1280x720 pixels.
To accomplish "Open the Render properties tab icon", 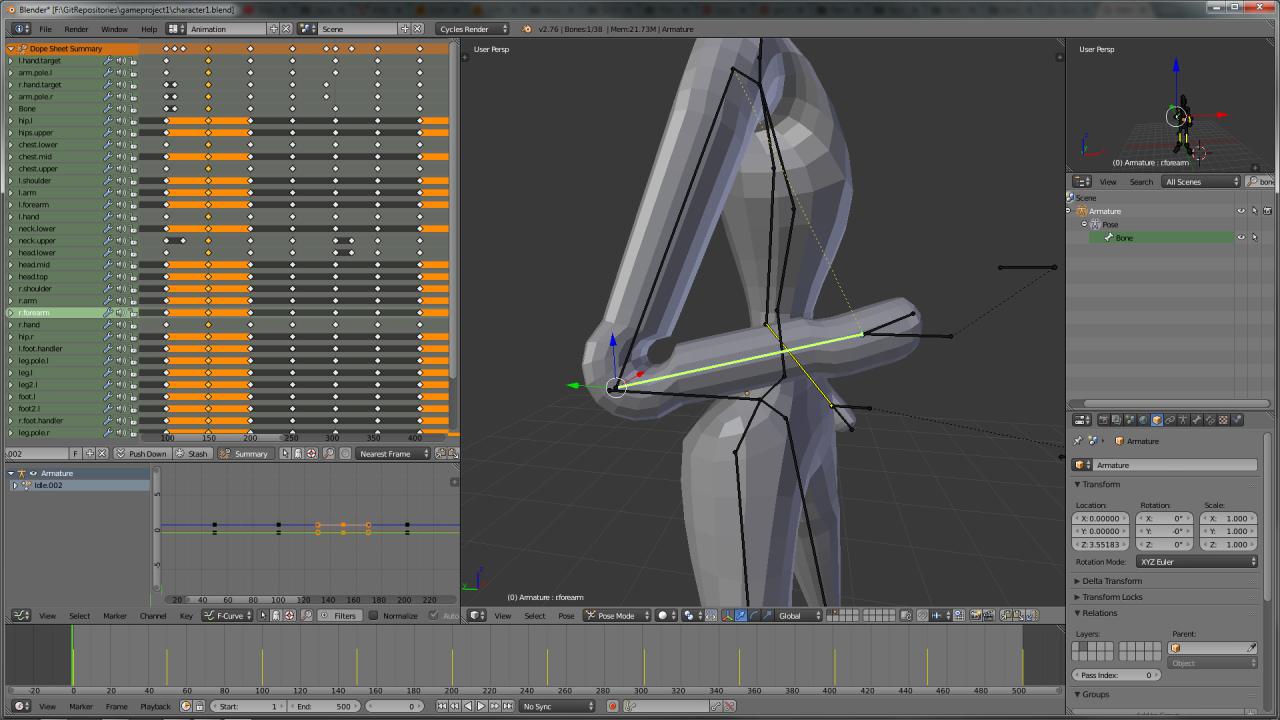I will click(1104, 420).
